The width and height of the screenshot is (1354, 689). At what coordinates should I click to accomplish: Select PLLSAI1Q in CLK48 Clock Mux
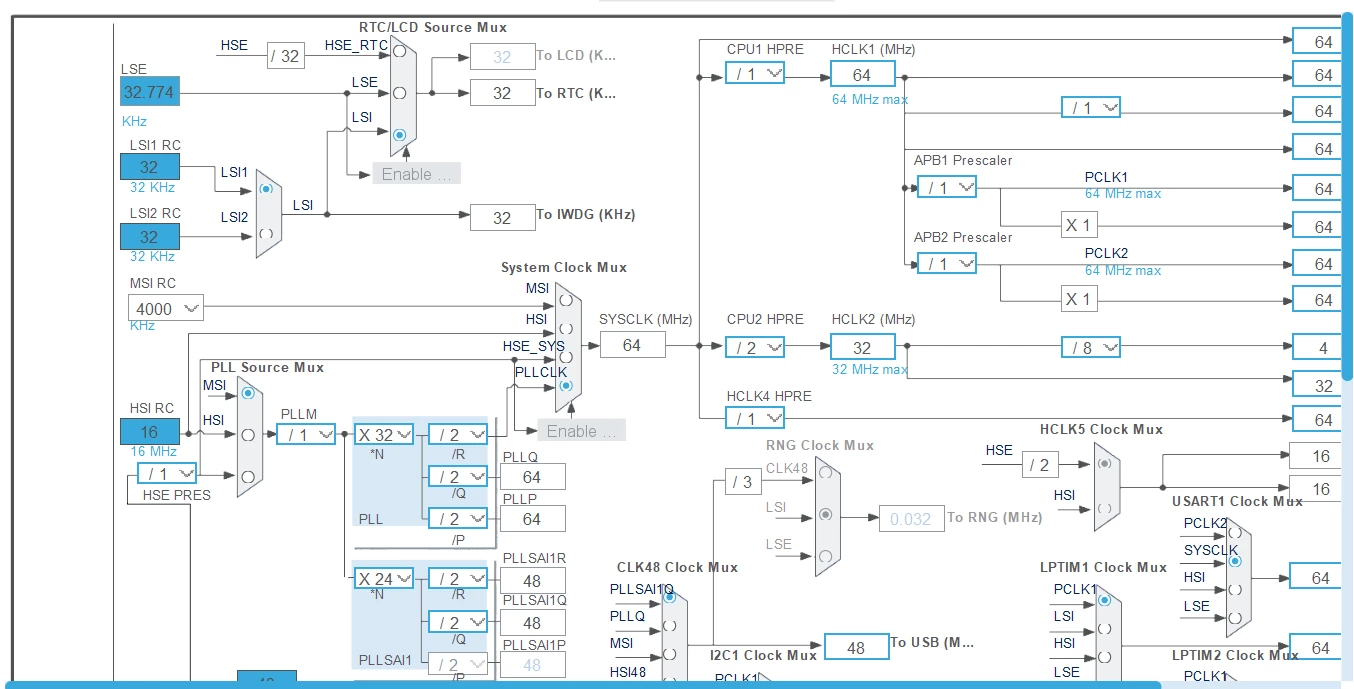[x=669, y=598]
